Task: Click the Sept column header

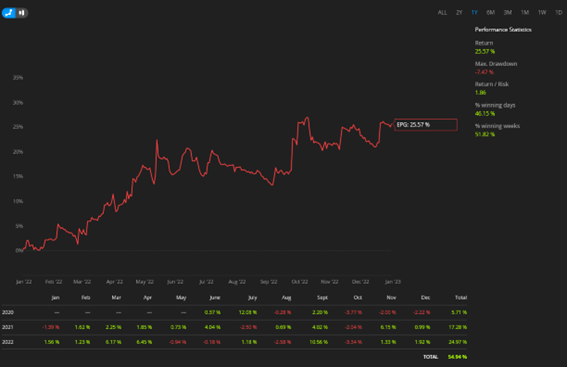Action: 322,298
